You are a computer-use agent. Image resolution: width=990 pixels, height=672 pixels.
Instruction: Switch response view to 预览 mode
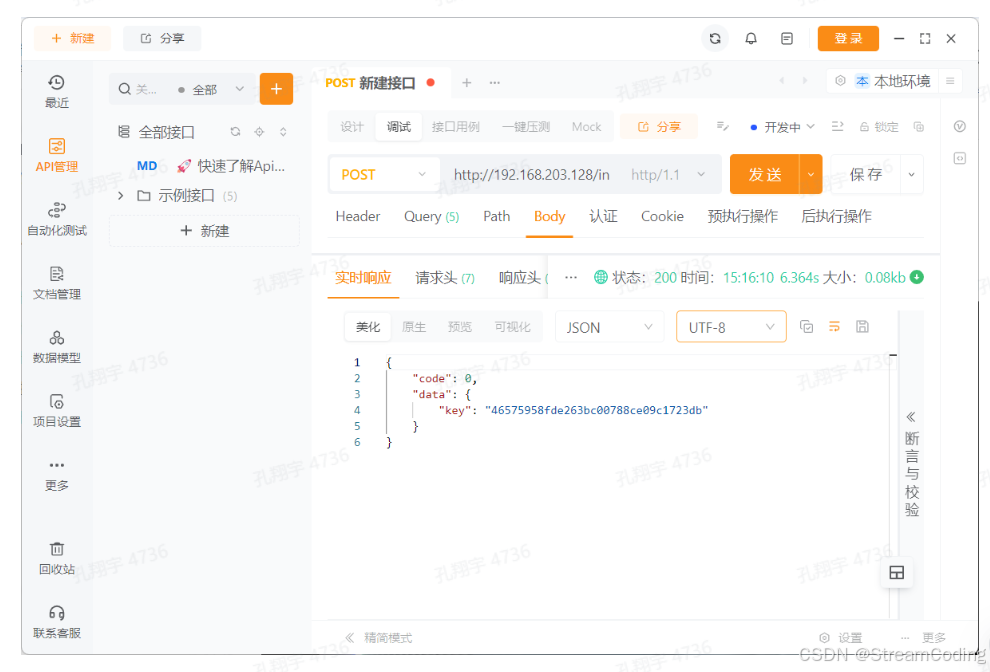click(x=460, y=326)
